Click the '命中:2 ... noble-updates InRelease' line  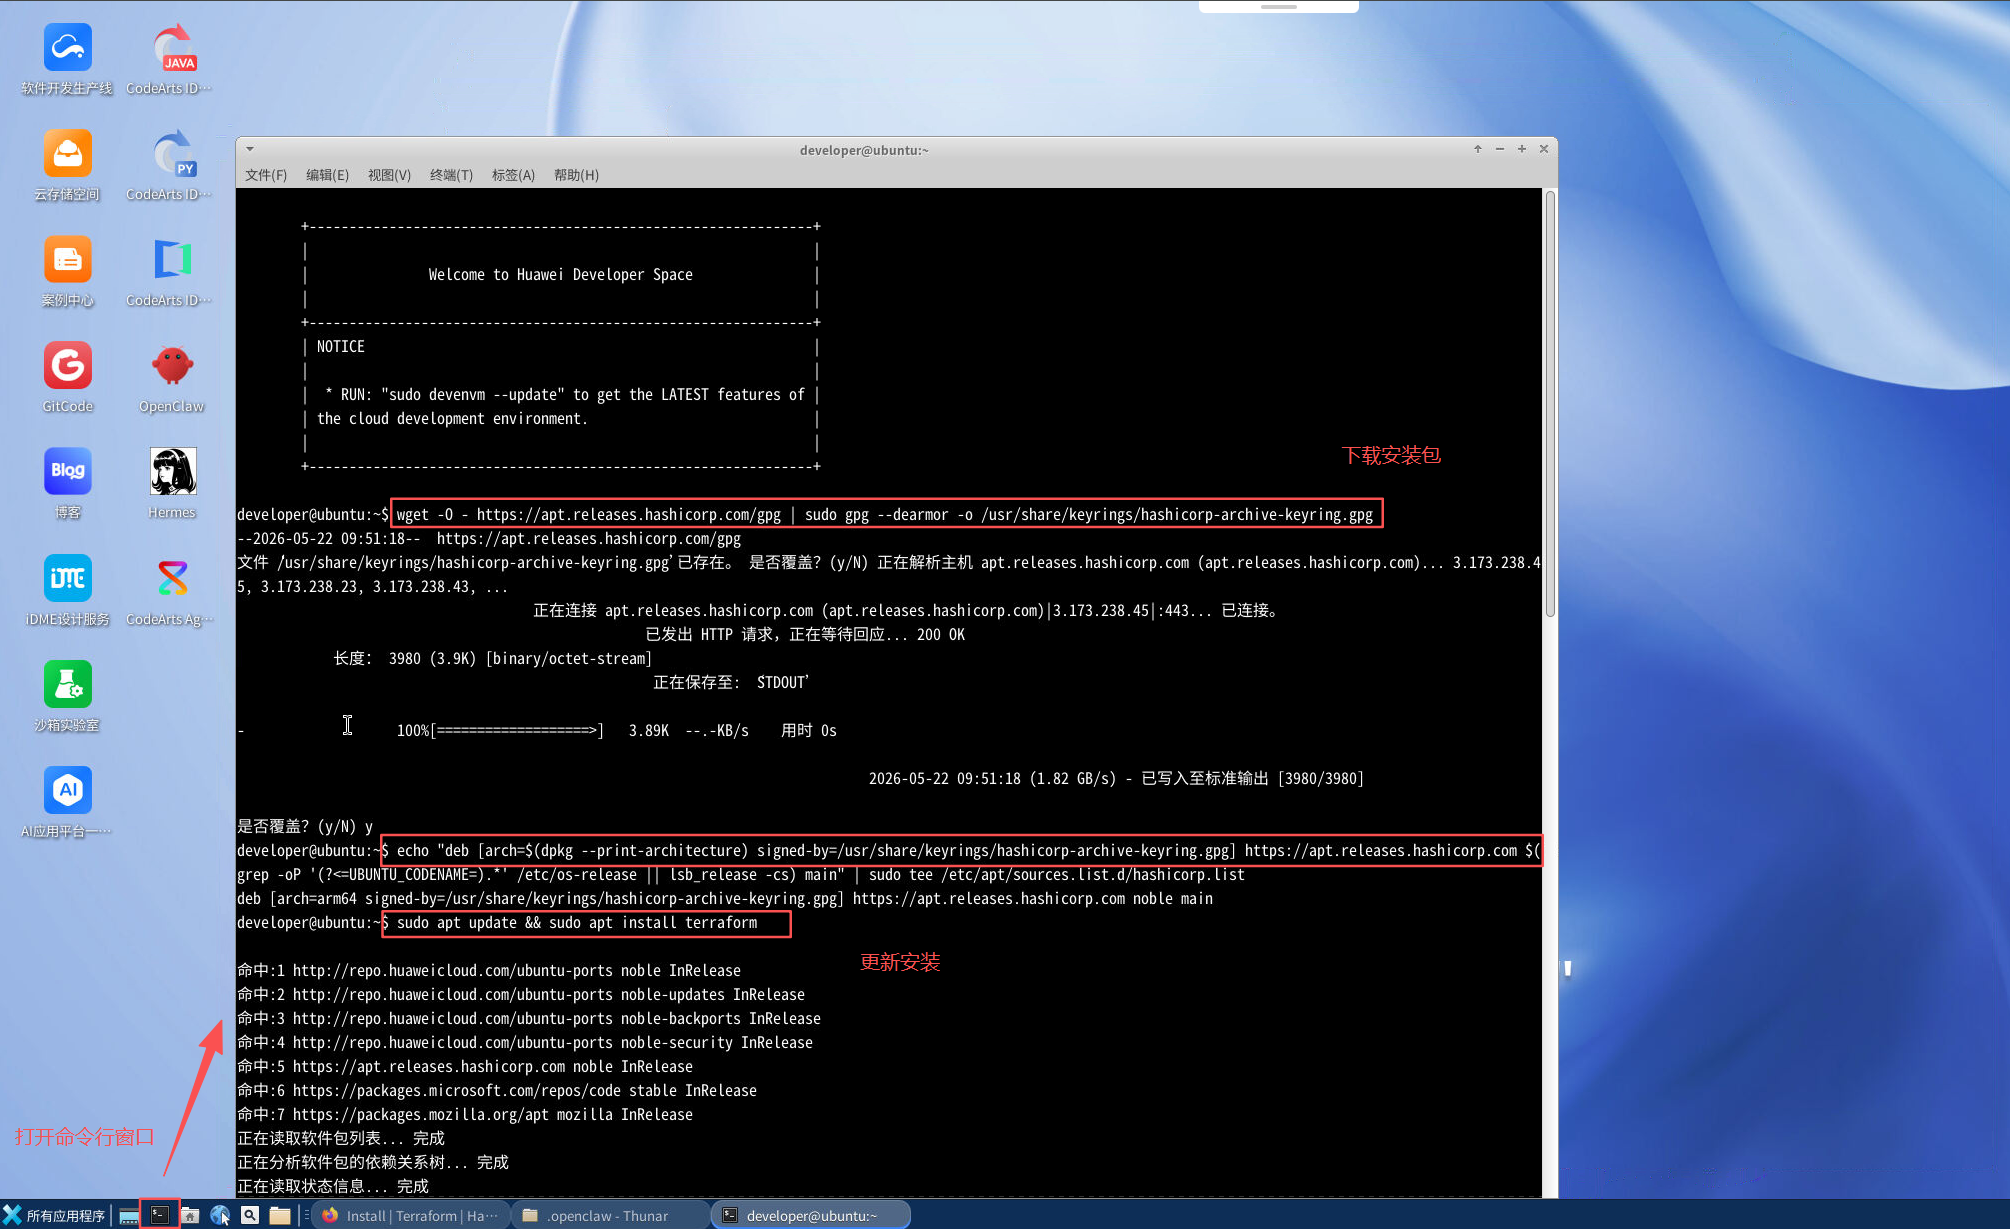521,995
